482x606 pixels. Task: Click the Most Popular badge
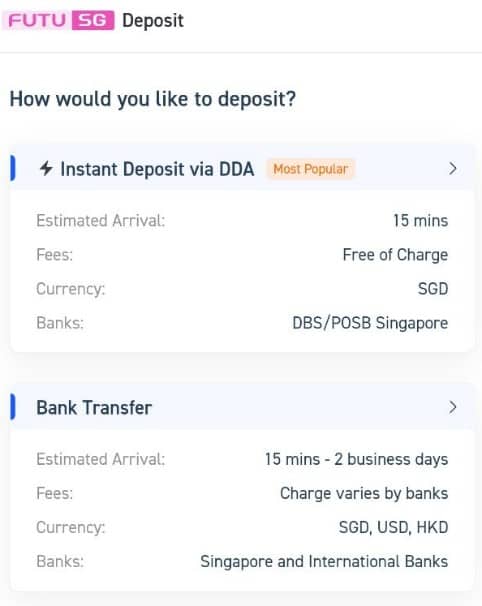coord(310,169)
